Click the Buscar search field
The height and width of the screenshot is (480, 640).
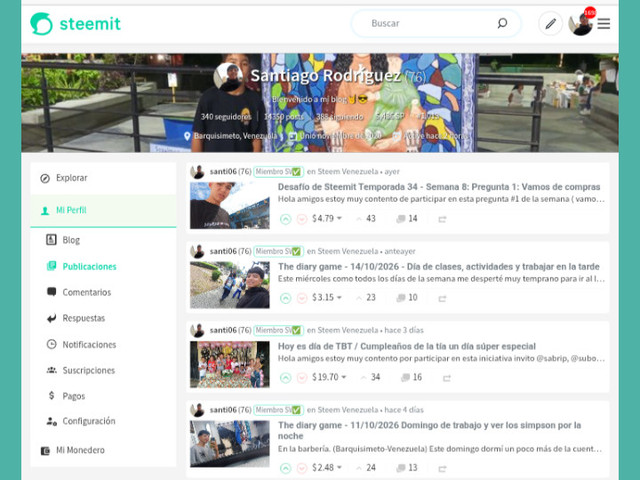[436, 23]
